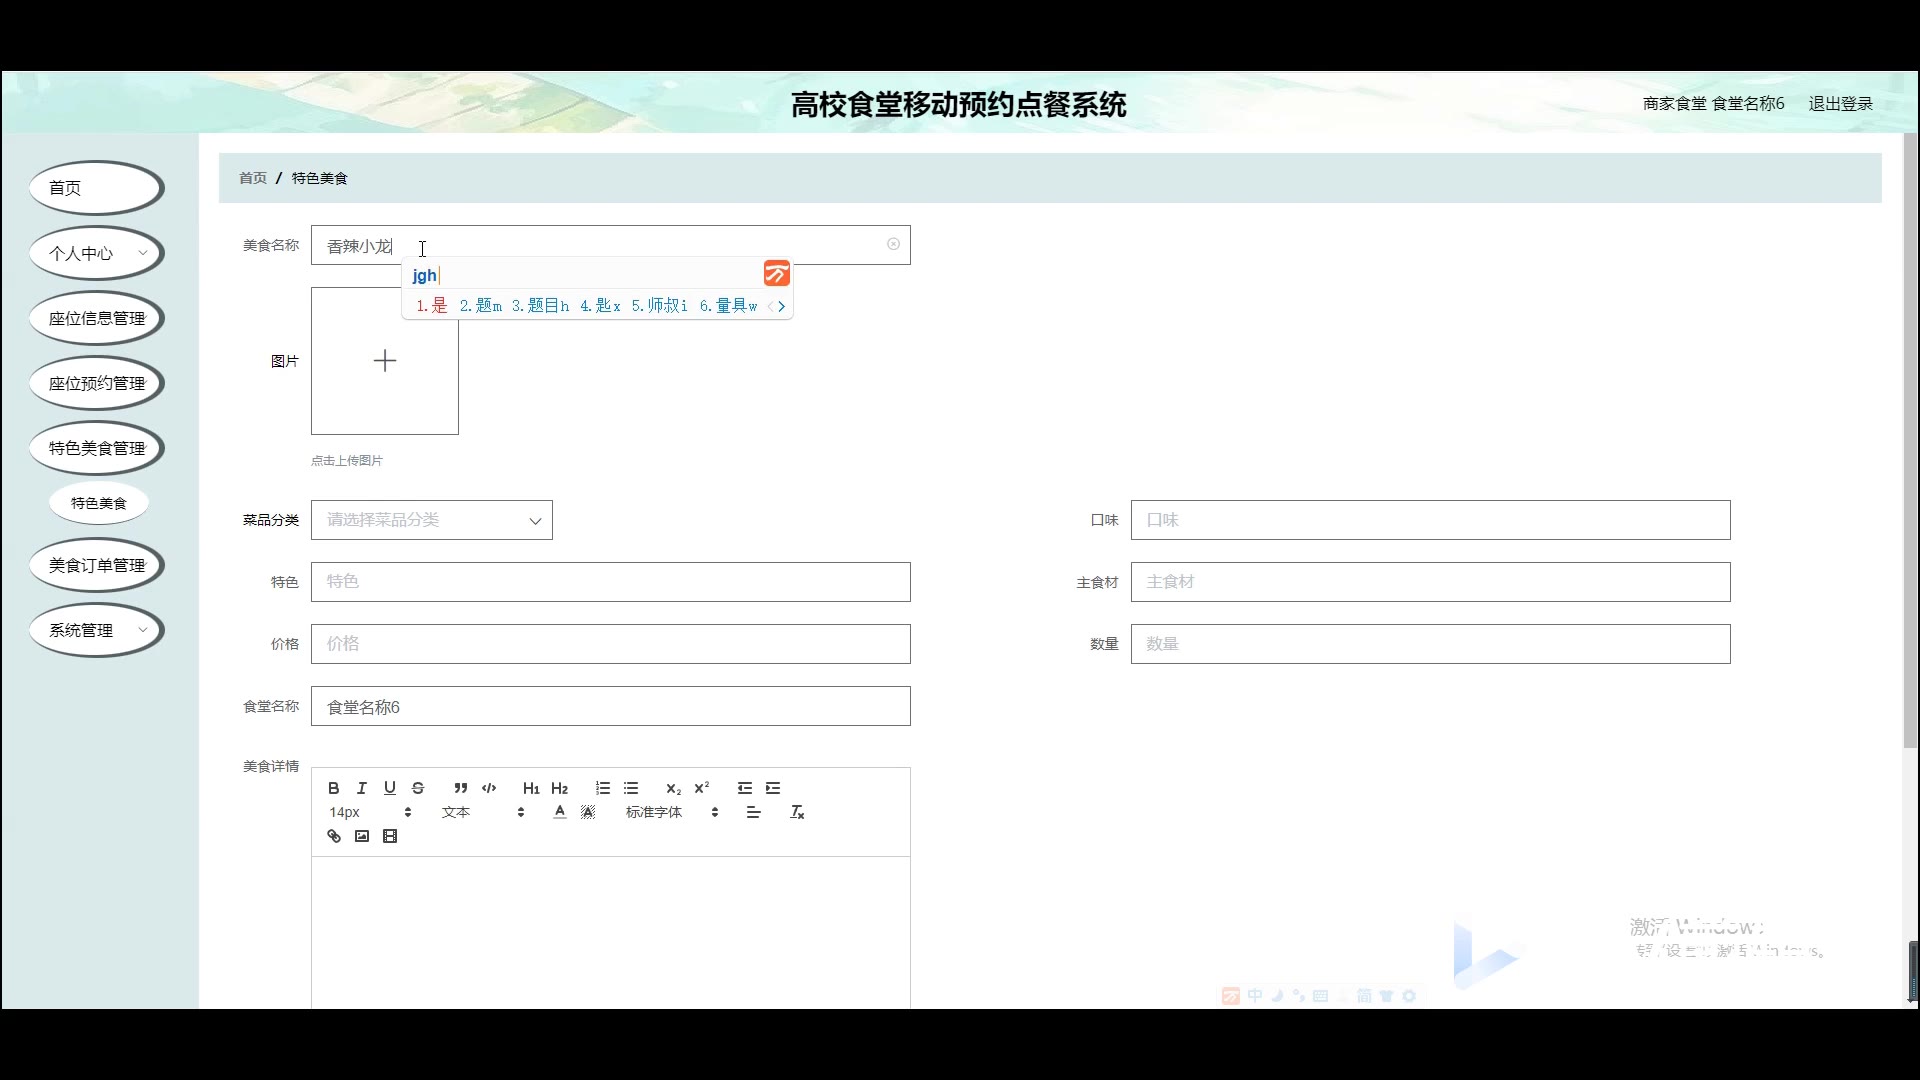Toggle bold formatting in editor
Viewport: 1920px width, 1080px height.
coord(334,788)
